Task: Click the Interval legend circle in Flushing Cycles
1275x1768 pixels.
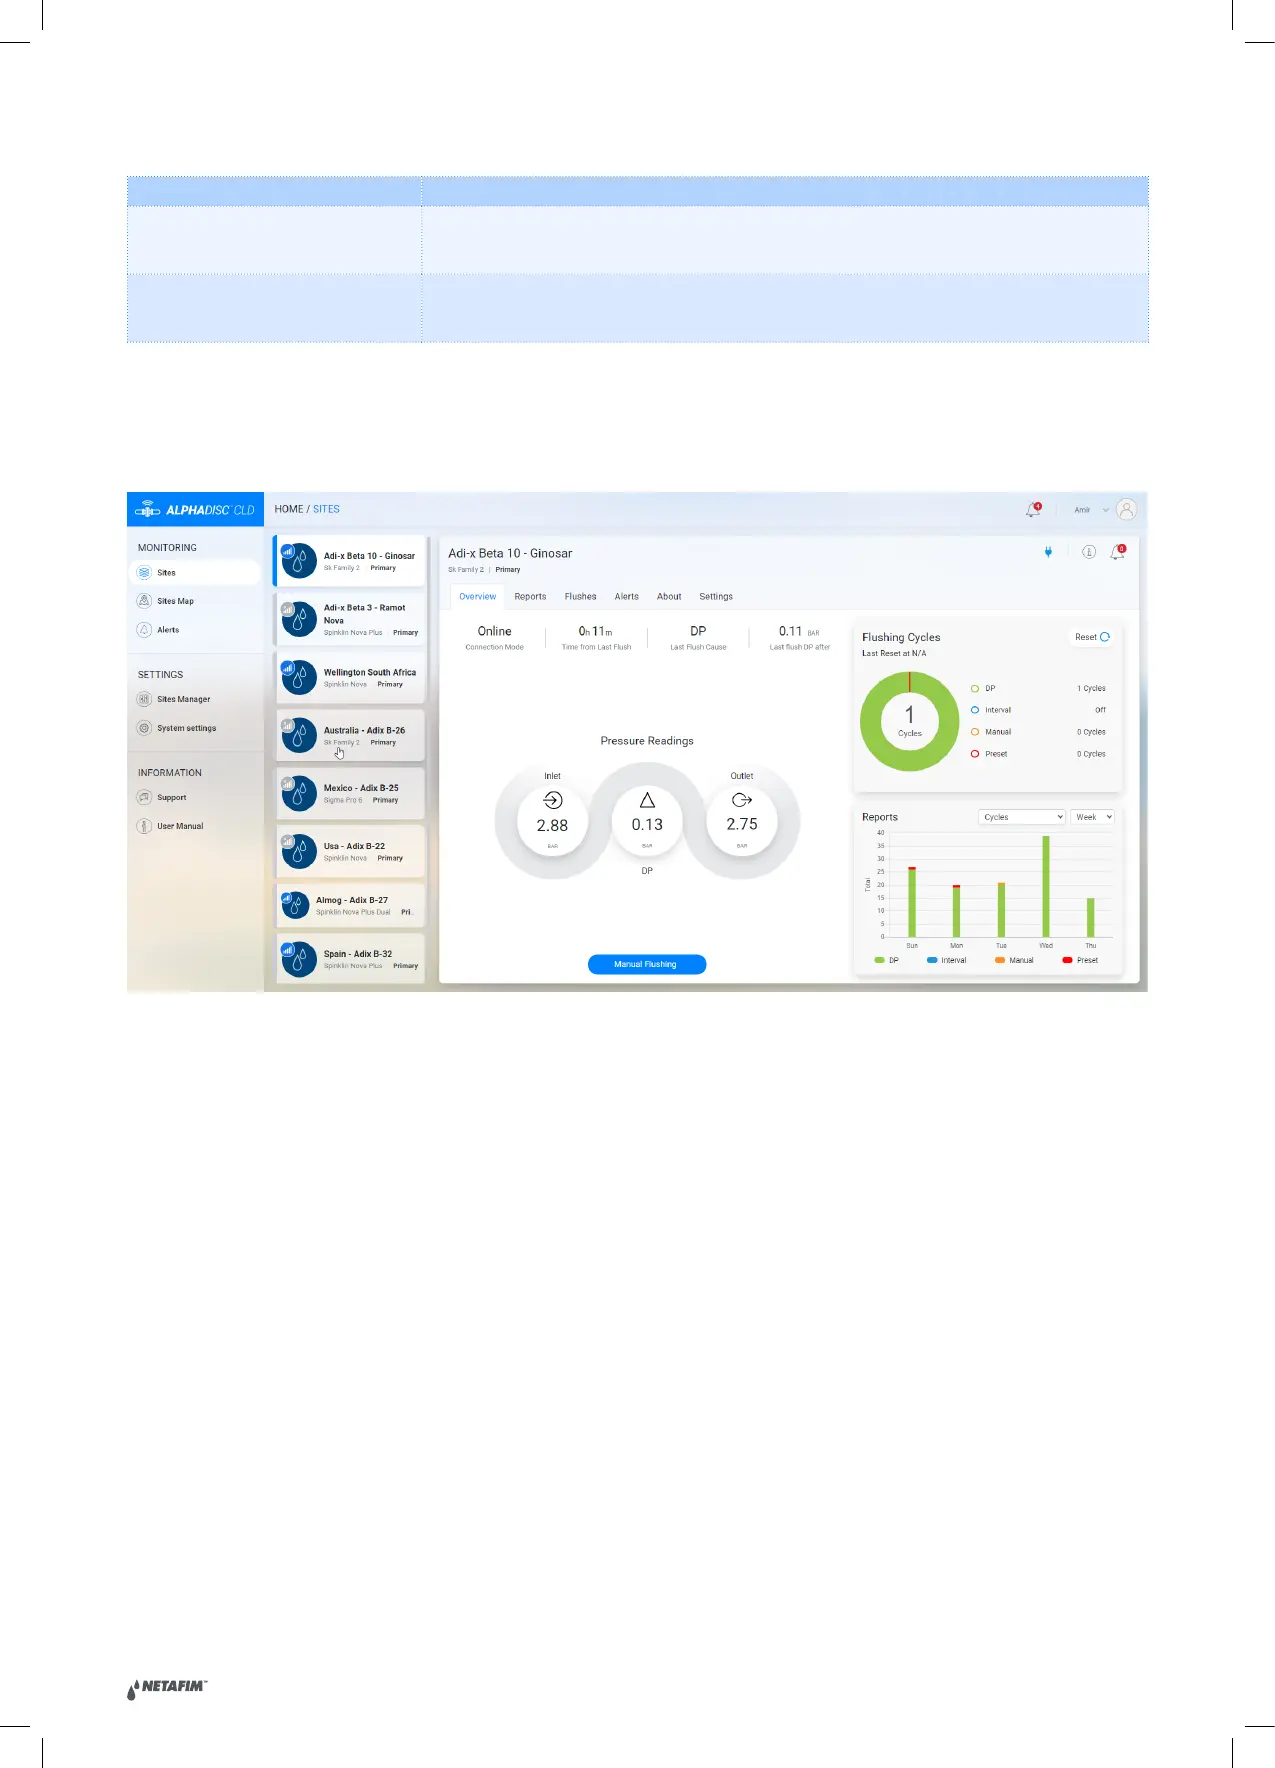Action: [975, 710]
